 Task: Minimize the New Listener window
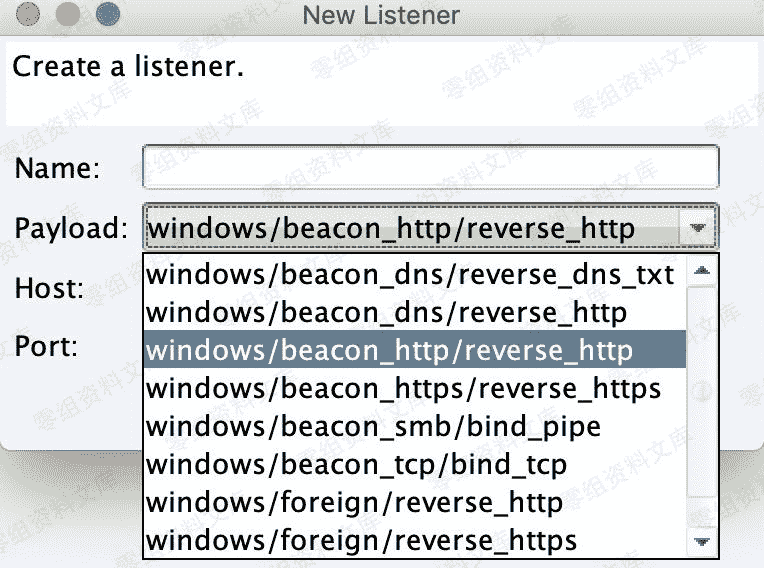click(67, 15)
